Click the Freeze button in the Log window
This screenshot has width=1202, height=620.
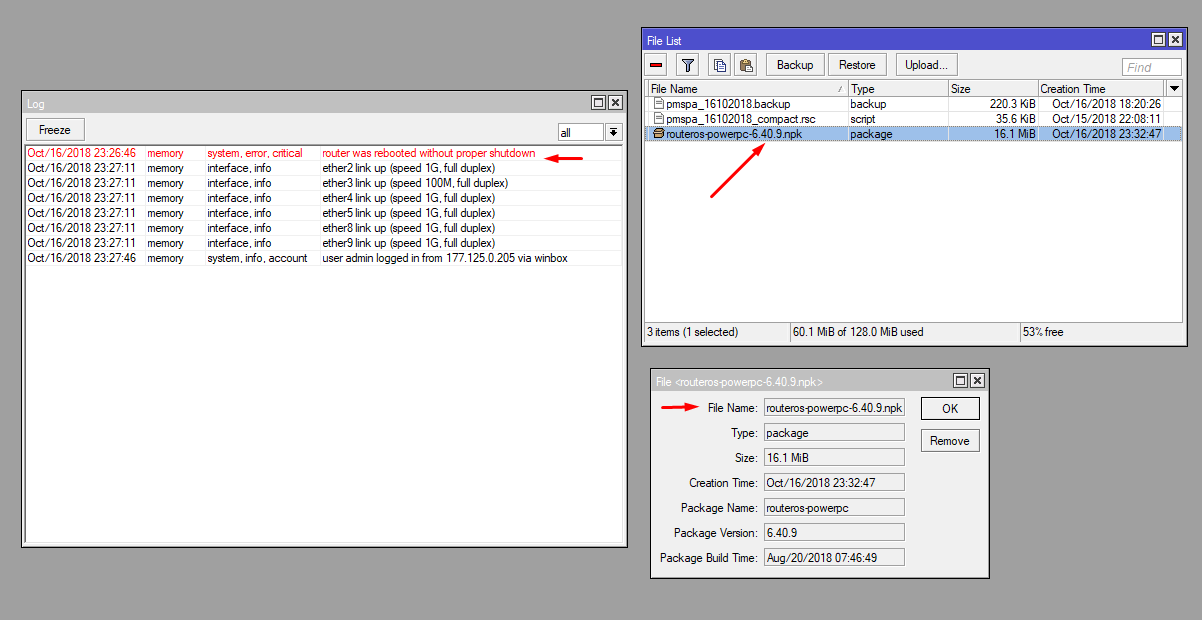click(55, 130)
